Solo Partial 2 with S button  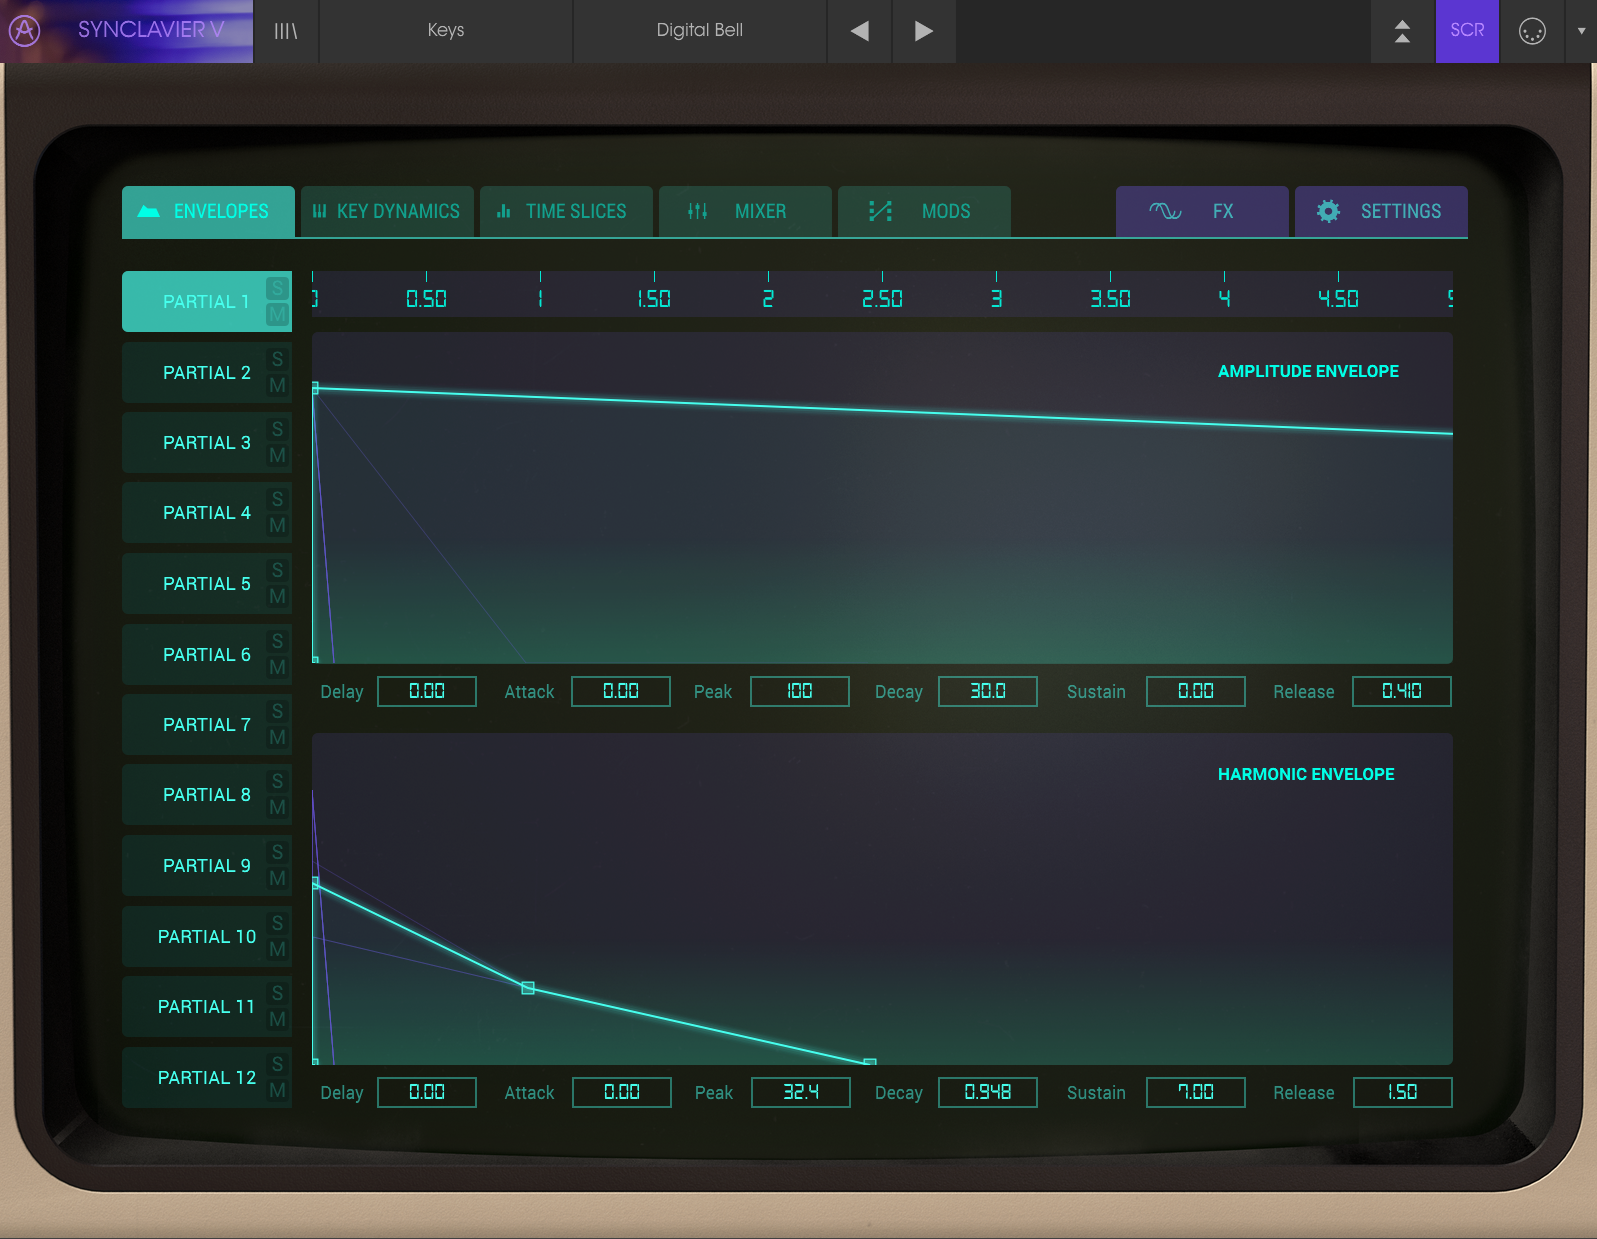[x=278, y=359]
